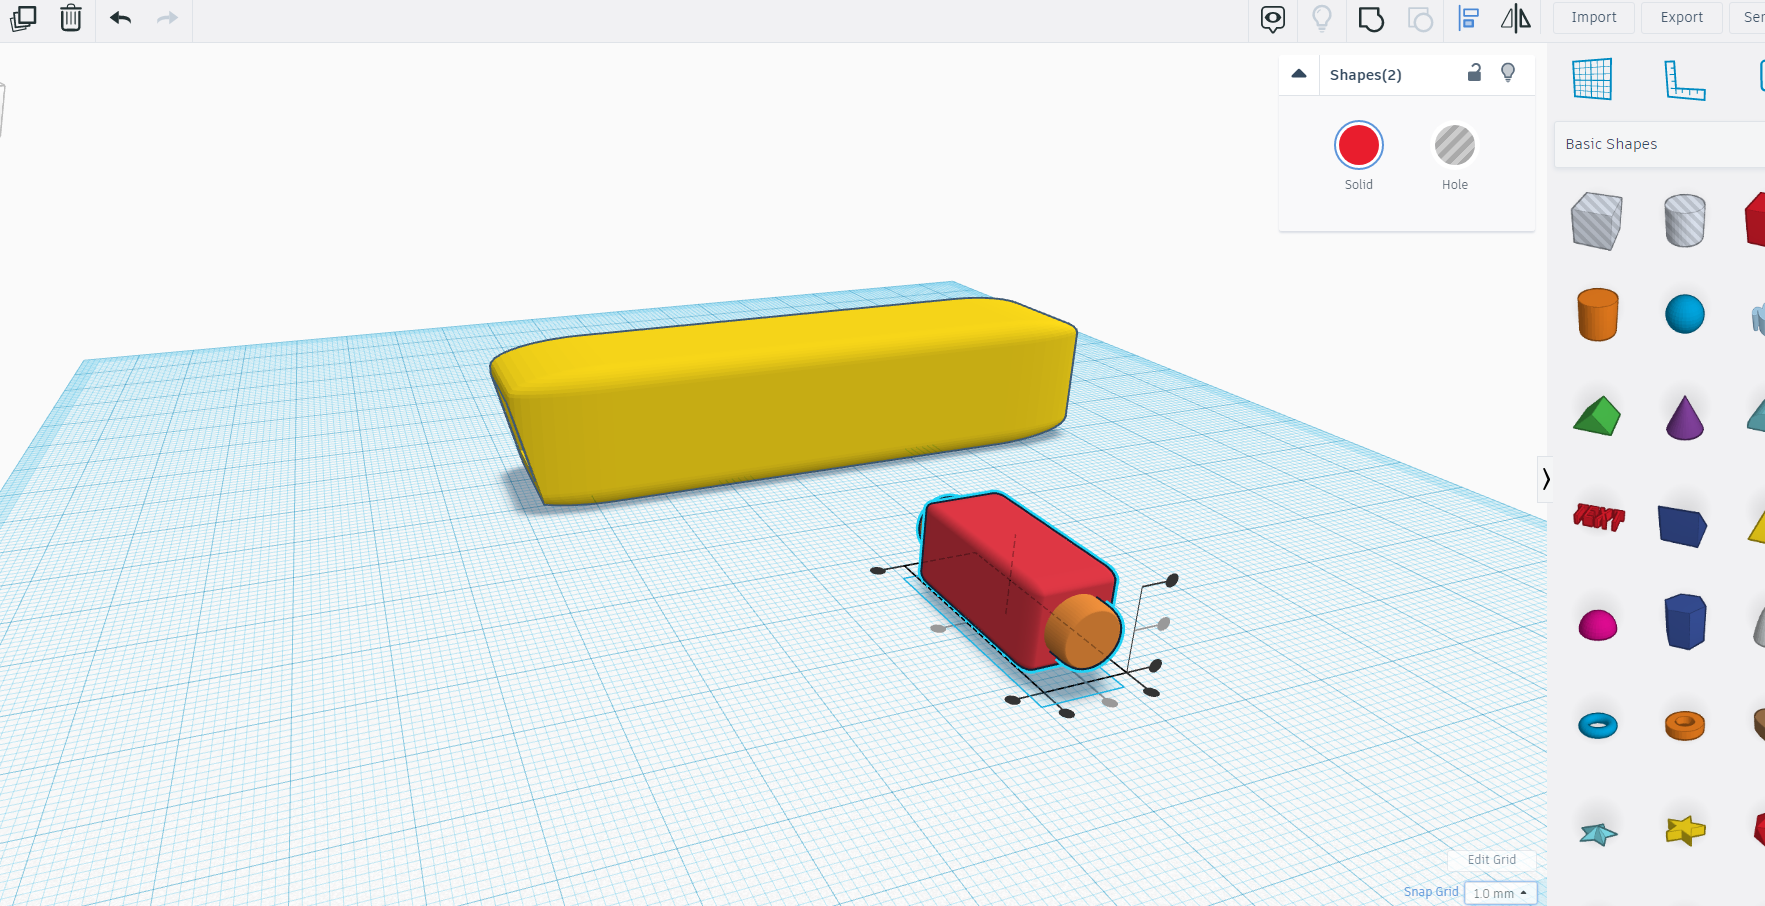Click the Edit Grid button

[x=1492, y=860]
